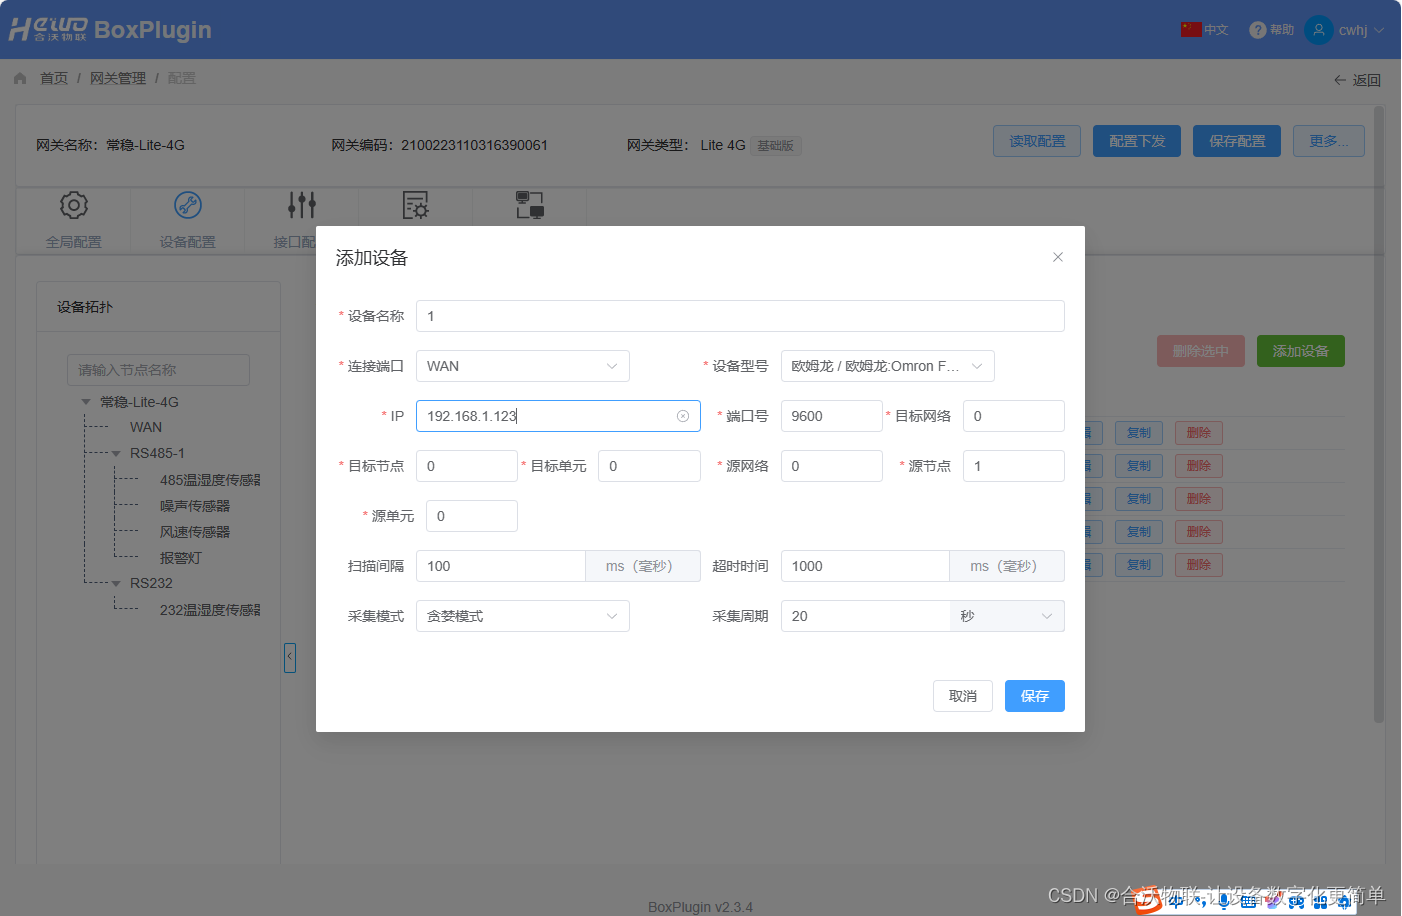Image resolution: width=1402 pixels, height=916 pixels.
Task: Click the 配置下发 button
Action: pos(1137,141)
